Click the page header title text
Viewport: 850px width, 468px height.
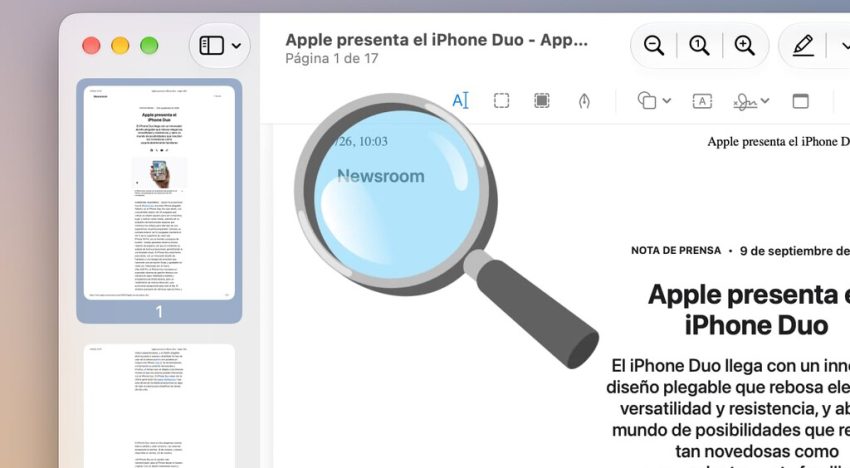[x=778, y=142]
